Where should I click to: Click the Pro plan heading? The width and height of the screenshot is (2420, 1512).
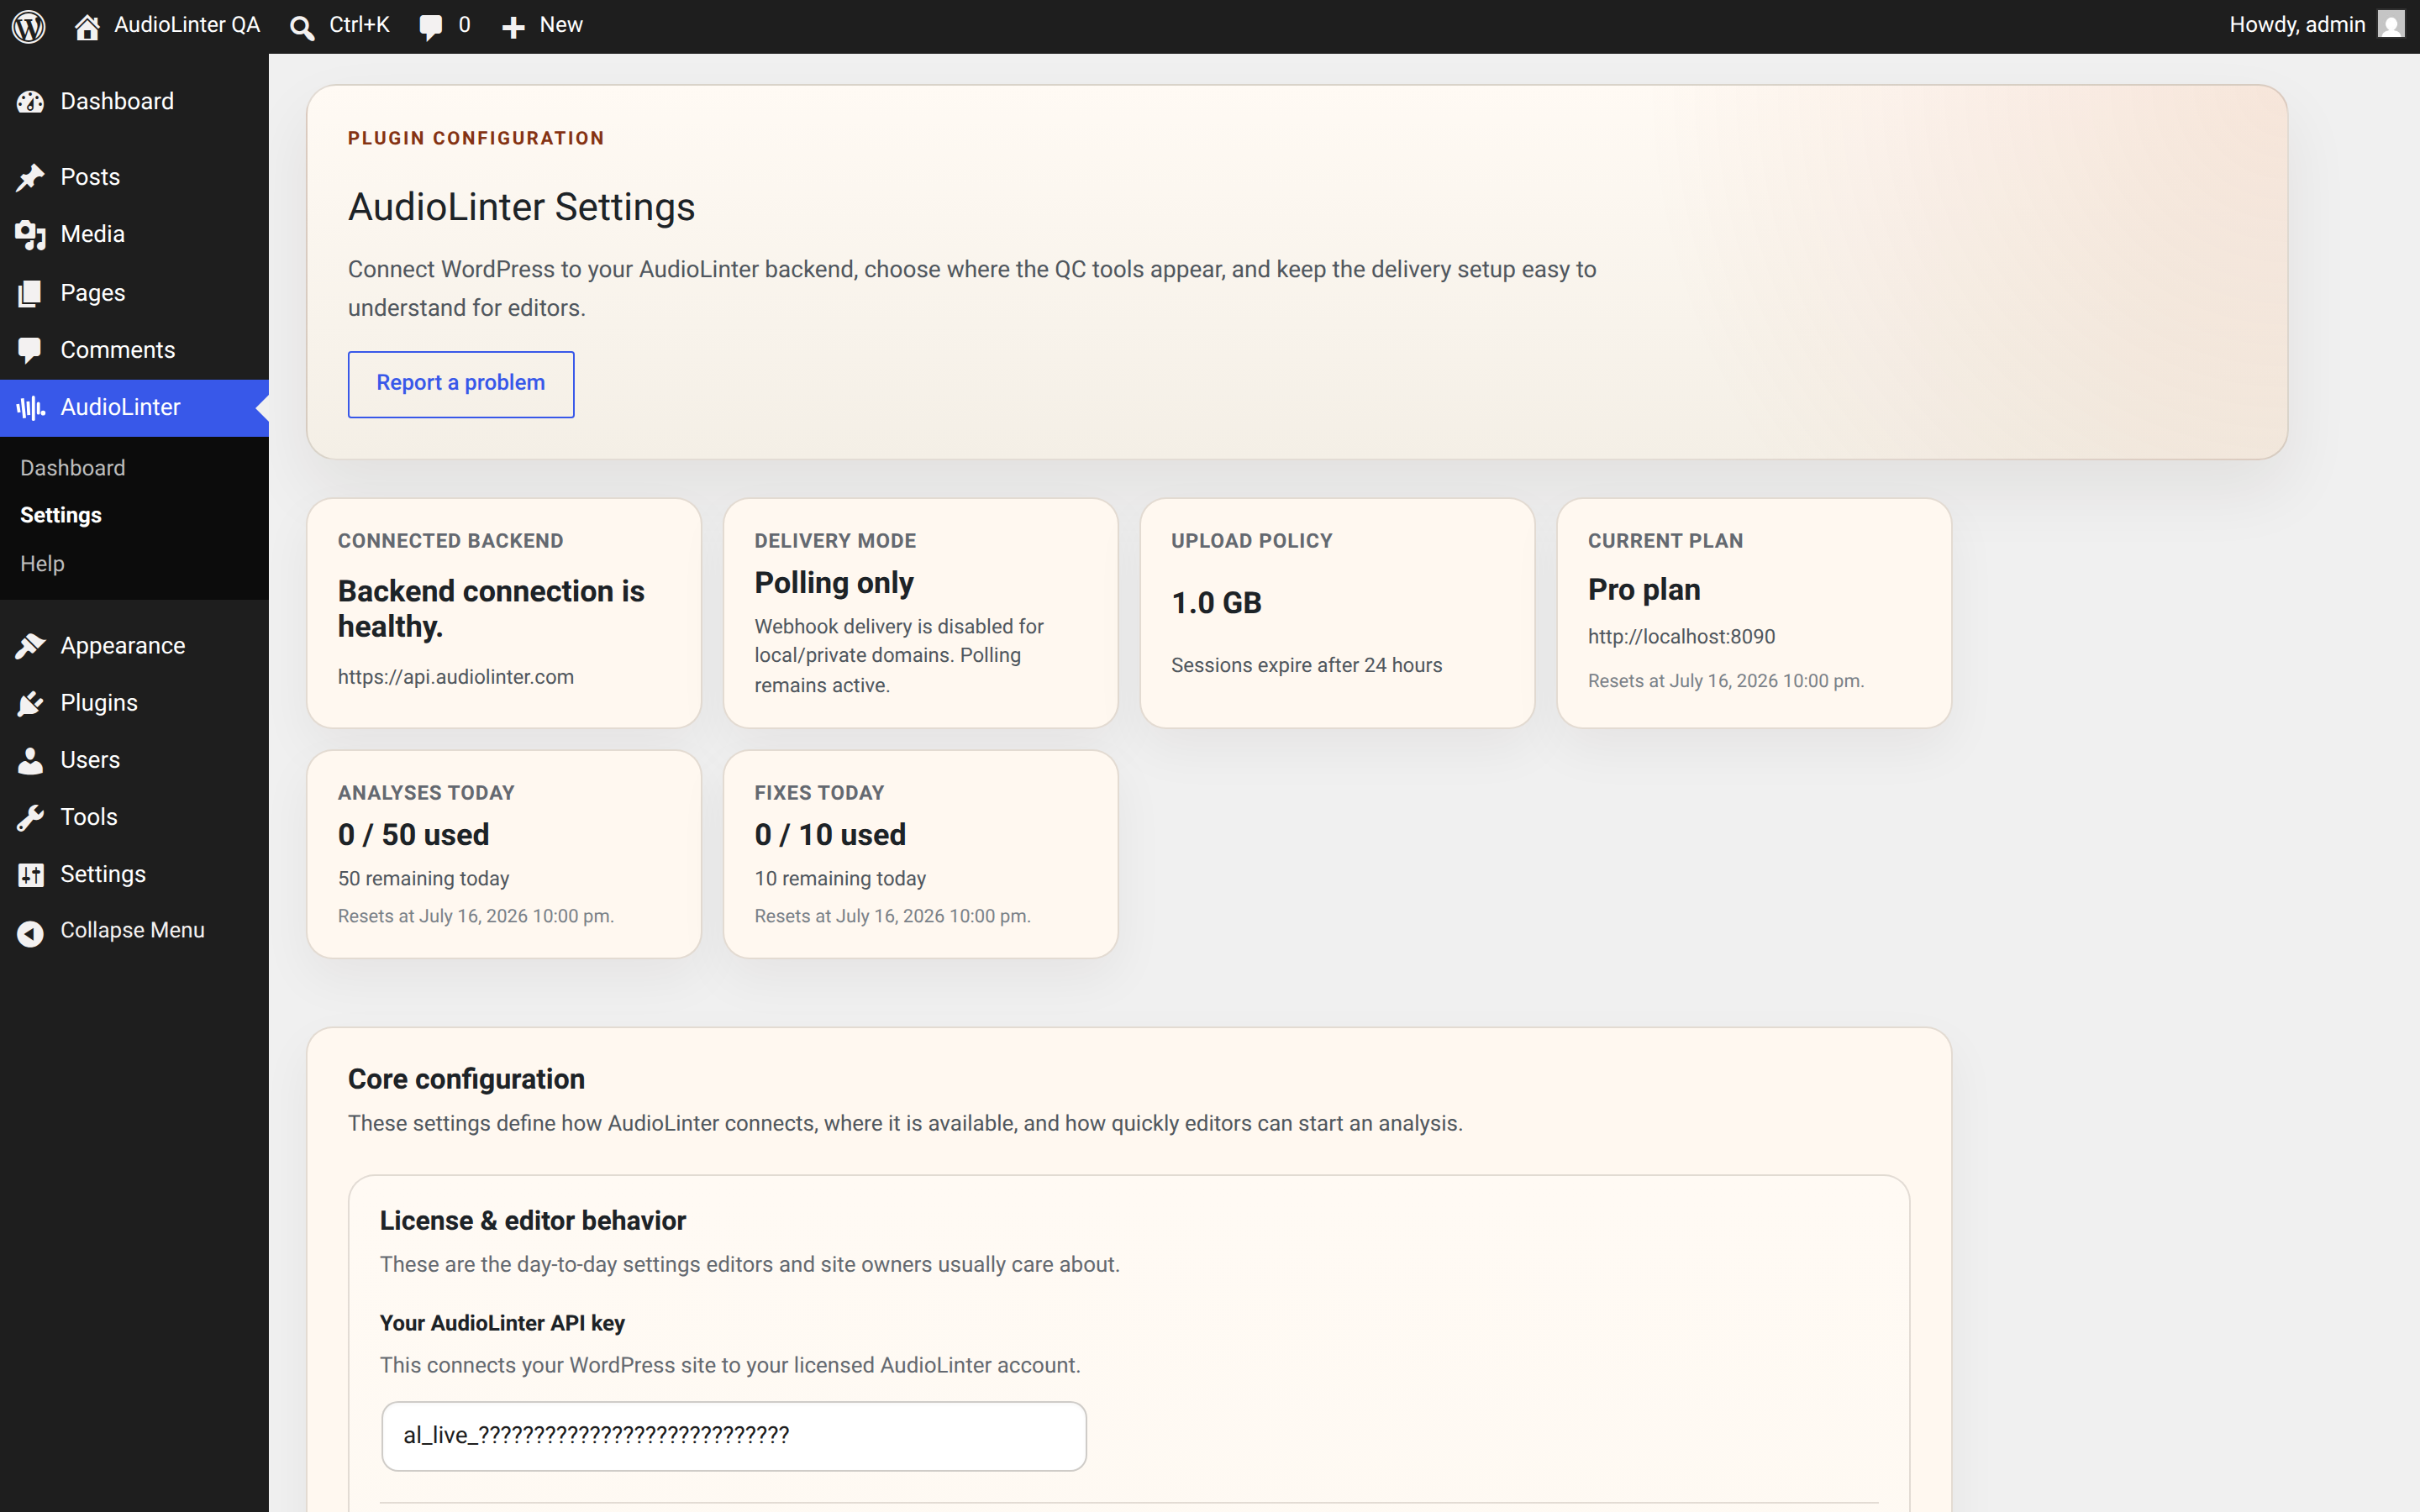1644,590
